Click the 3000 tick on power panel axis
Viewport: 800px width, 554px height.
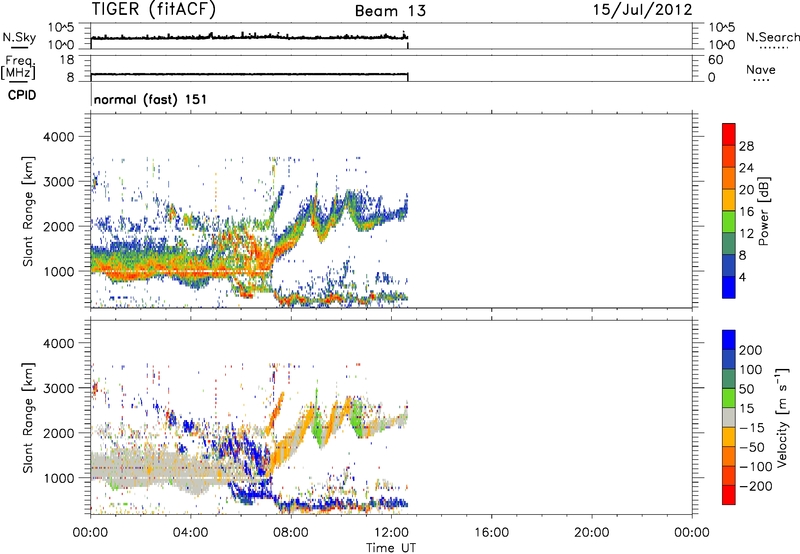58,182
